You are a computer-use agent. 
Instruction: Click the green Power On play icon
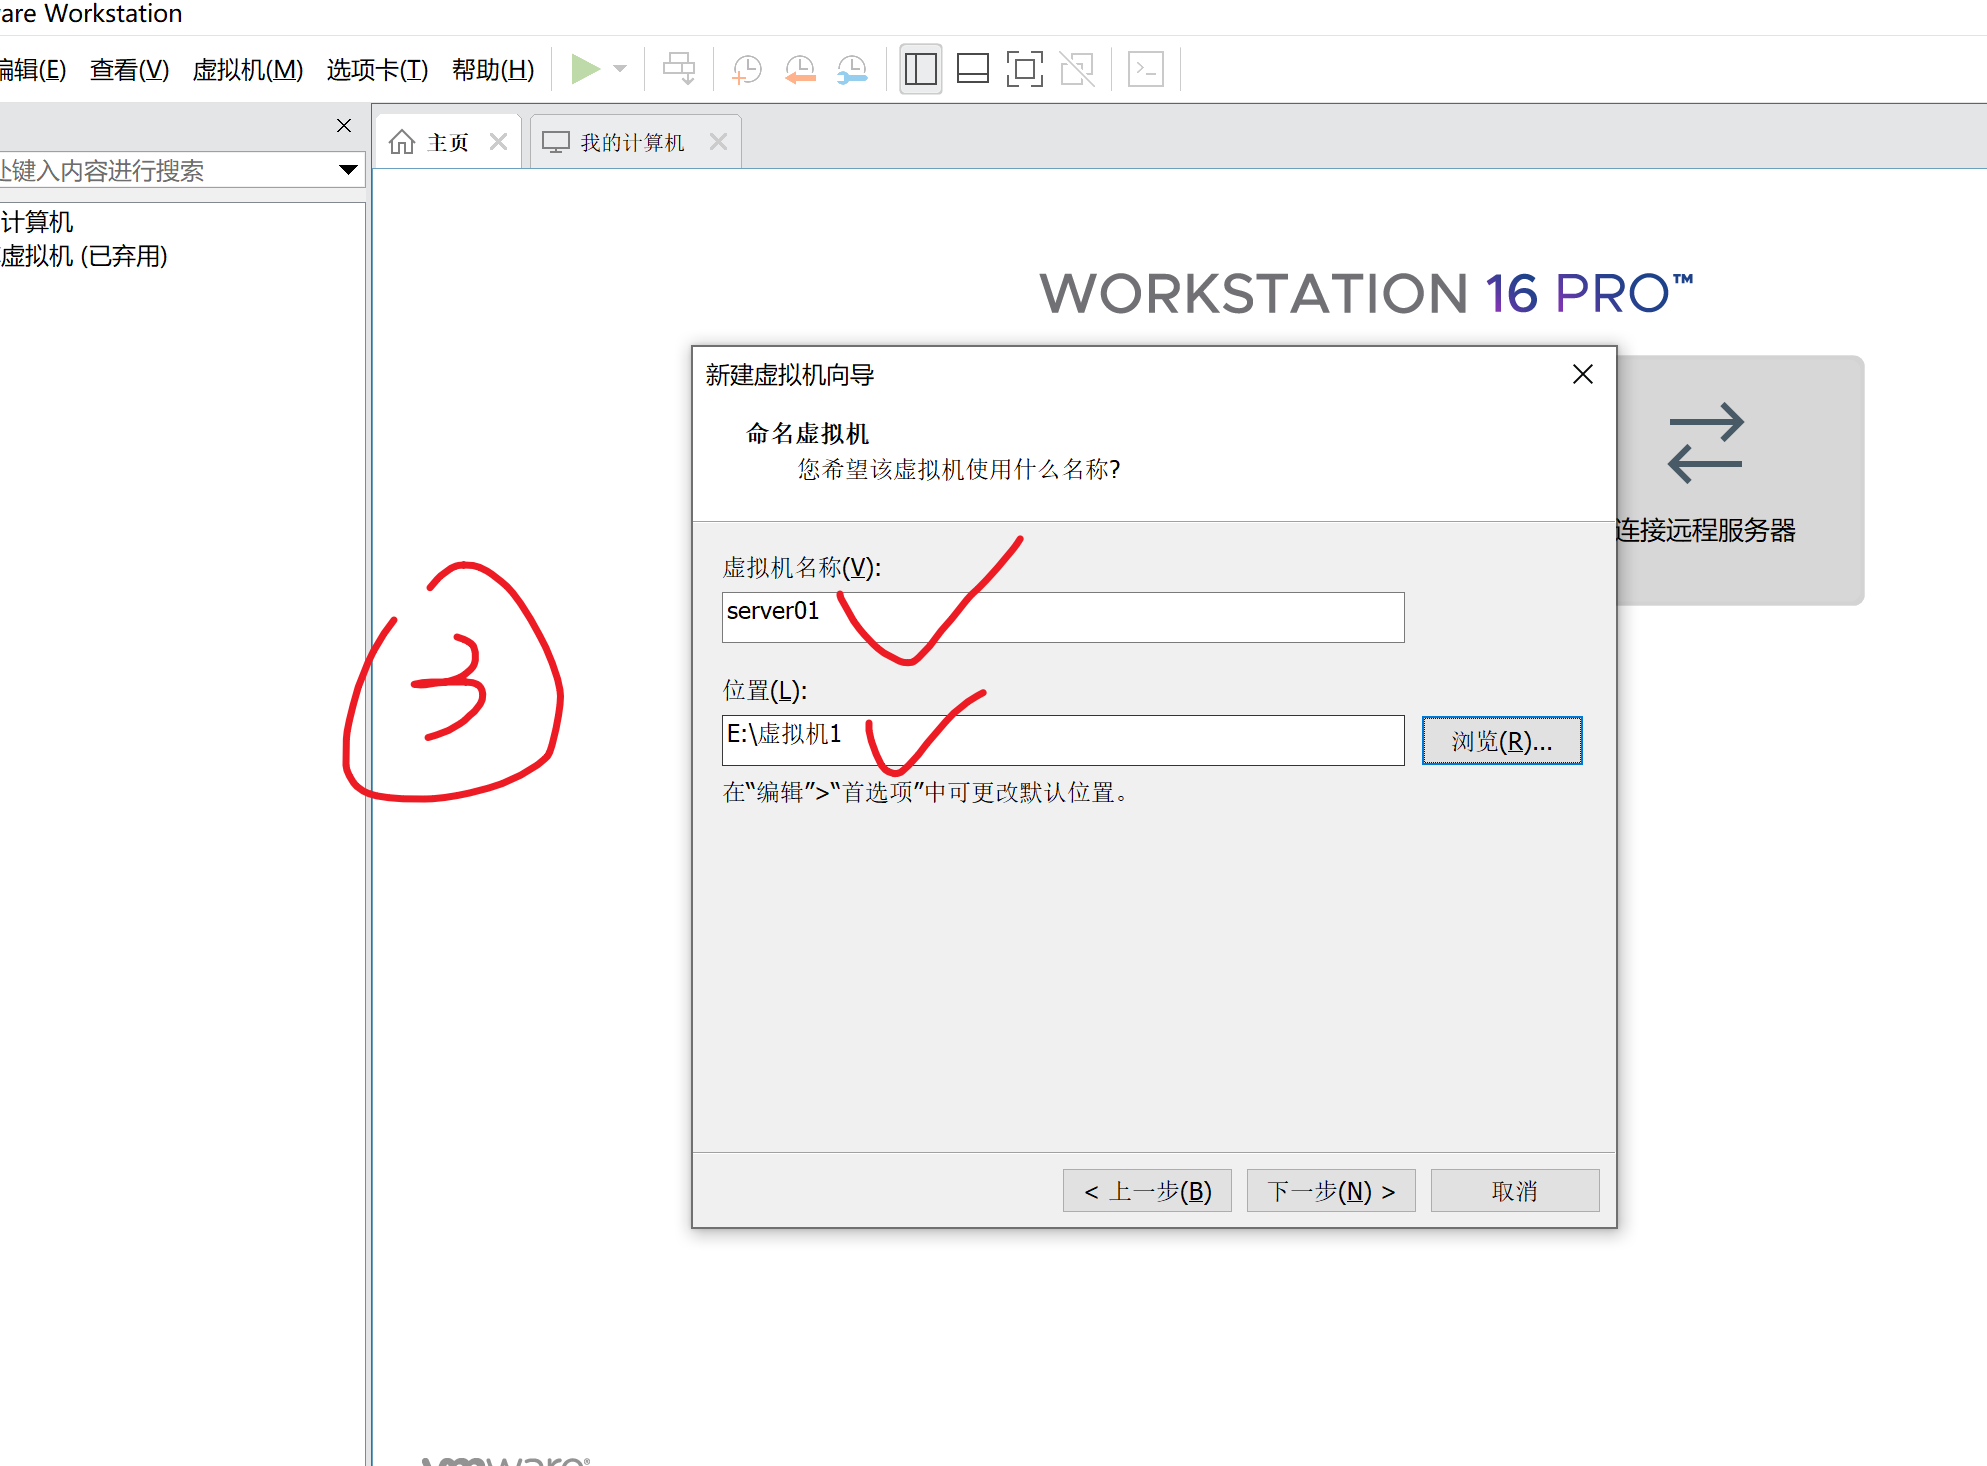(585, 69)
